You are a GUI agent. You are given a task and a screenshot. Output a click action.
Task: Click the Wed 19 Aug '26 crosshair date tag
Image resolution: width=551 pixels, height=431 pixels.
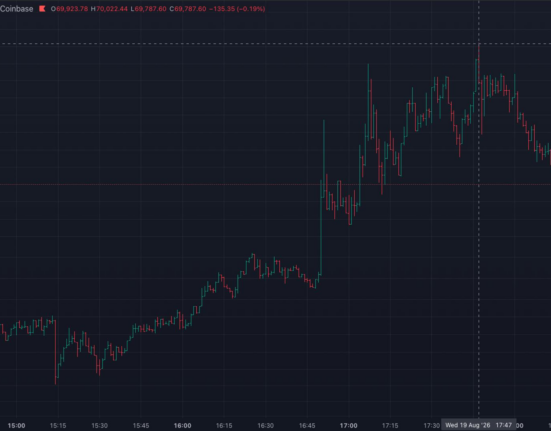coord(467,425)
